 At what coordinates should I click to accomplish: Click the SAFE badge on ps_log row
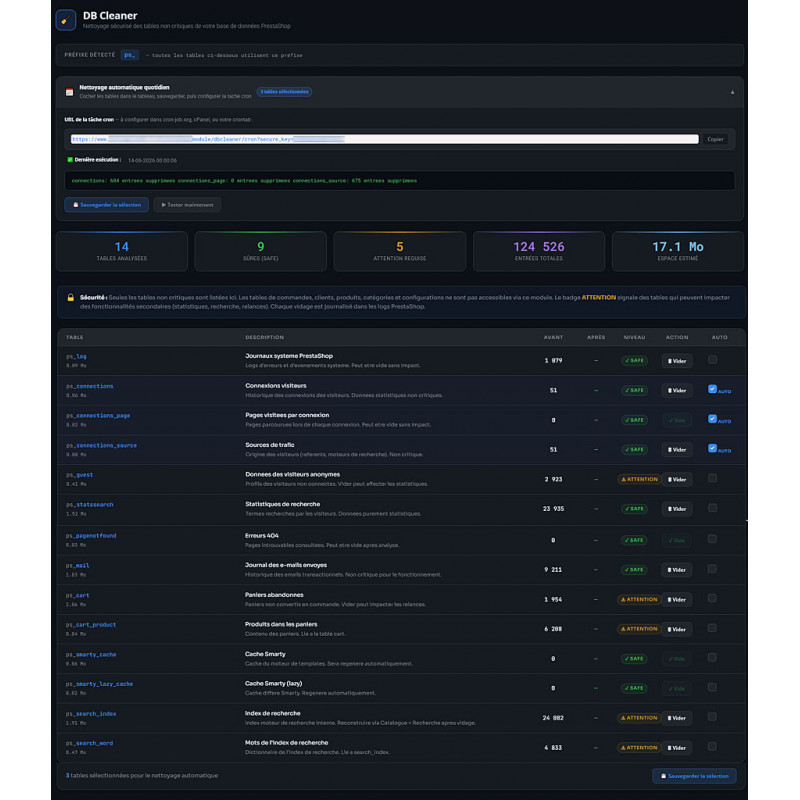coord(634,361)
